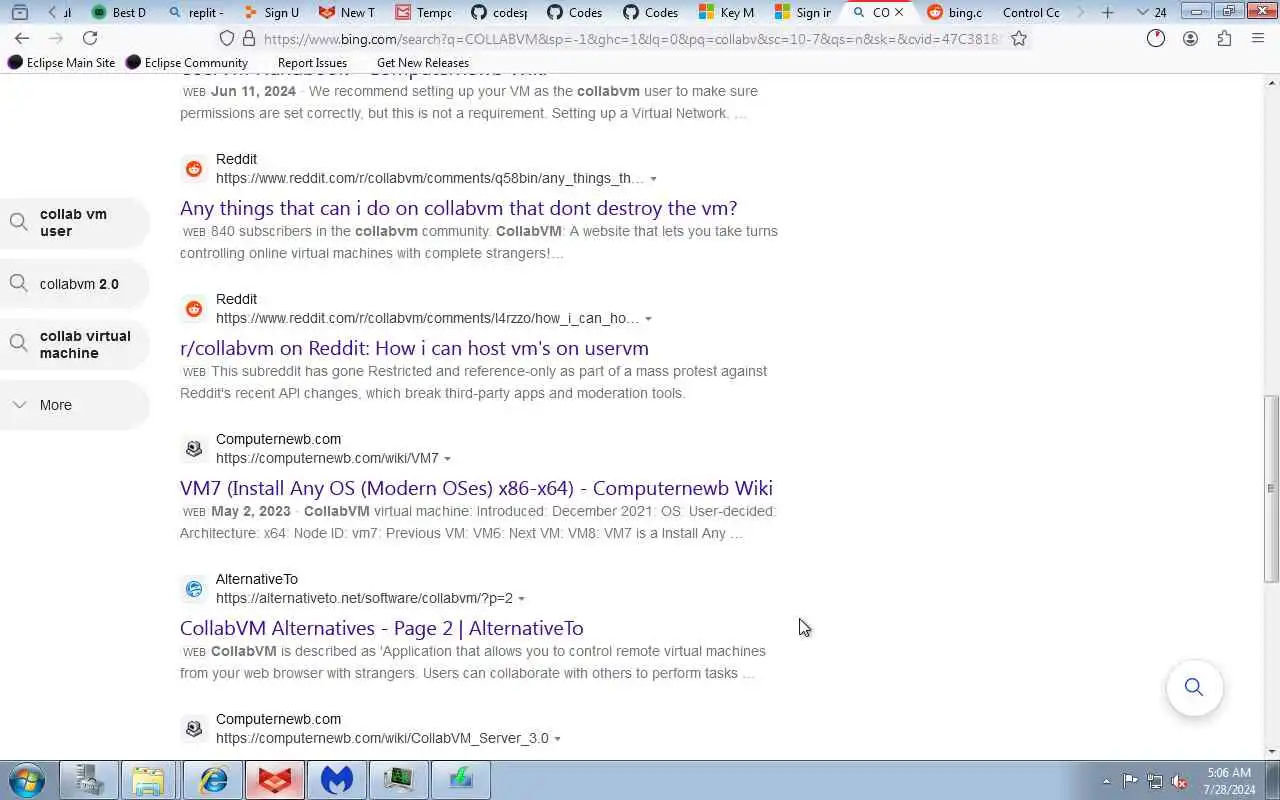
Task: Open the Eclipse Main Site bookmark
Action: [61, 62]
